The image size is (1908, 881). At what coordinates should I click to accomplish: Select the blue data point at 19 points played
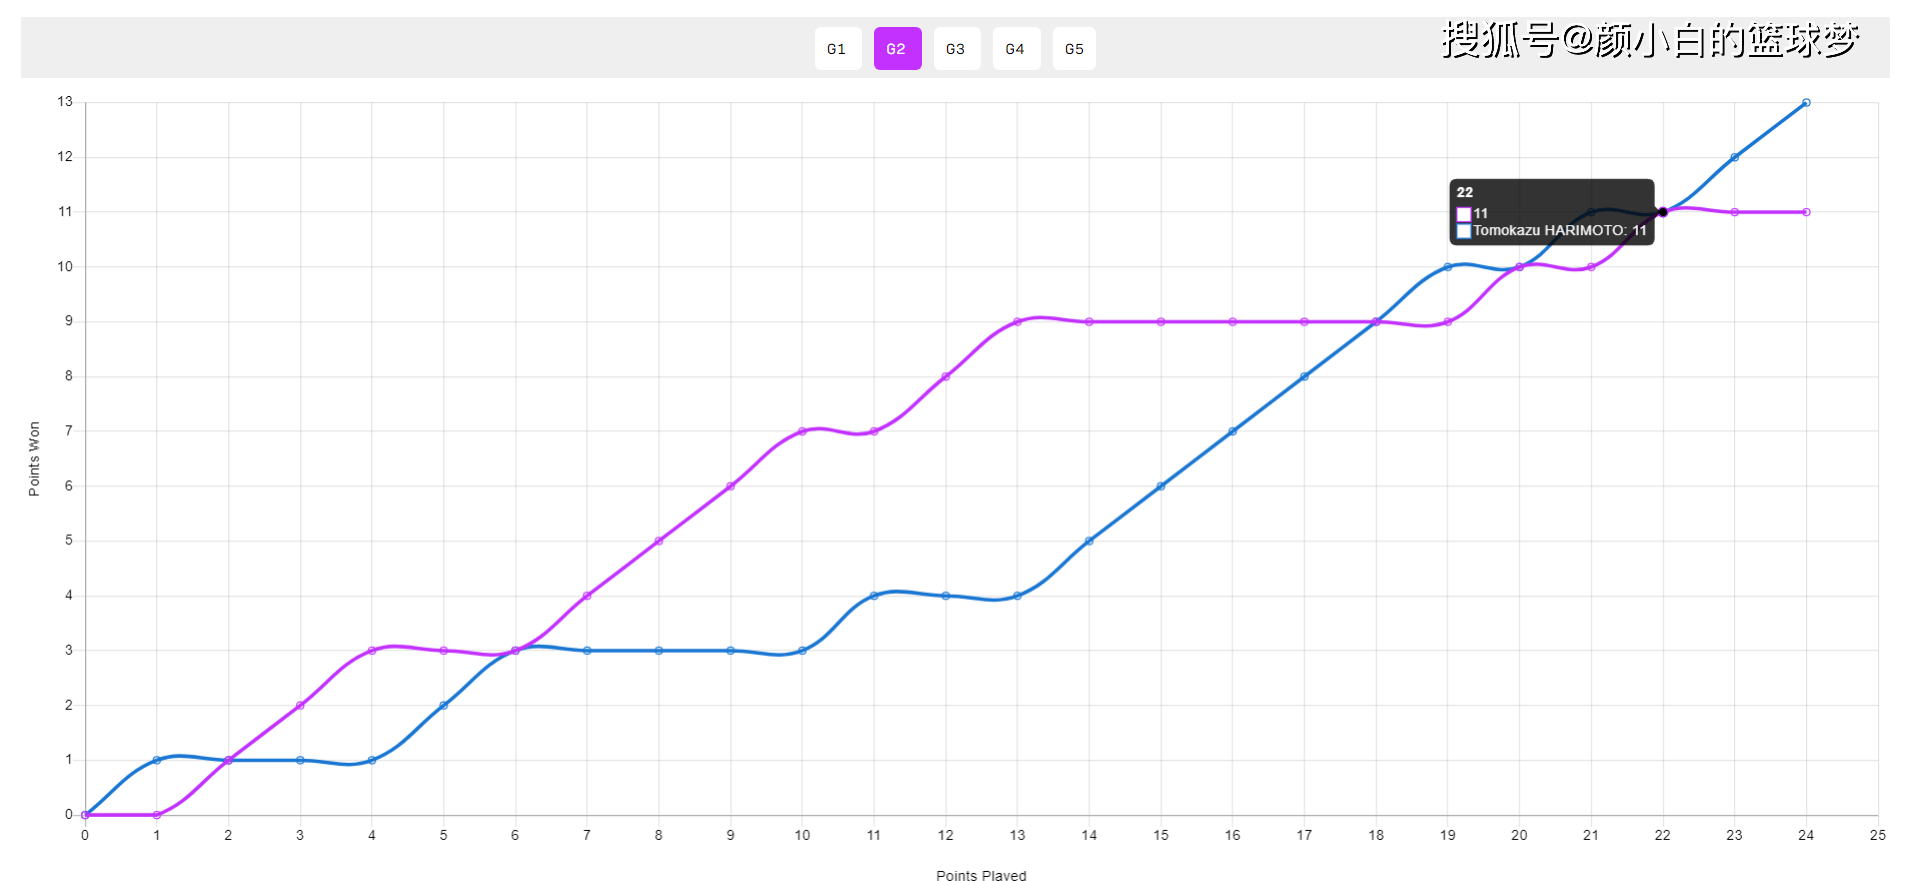1448,267
